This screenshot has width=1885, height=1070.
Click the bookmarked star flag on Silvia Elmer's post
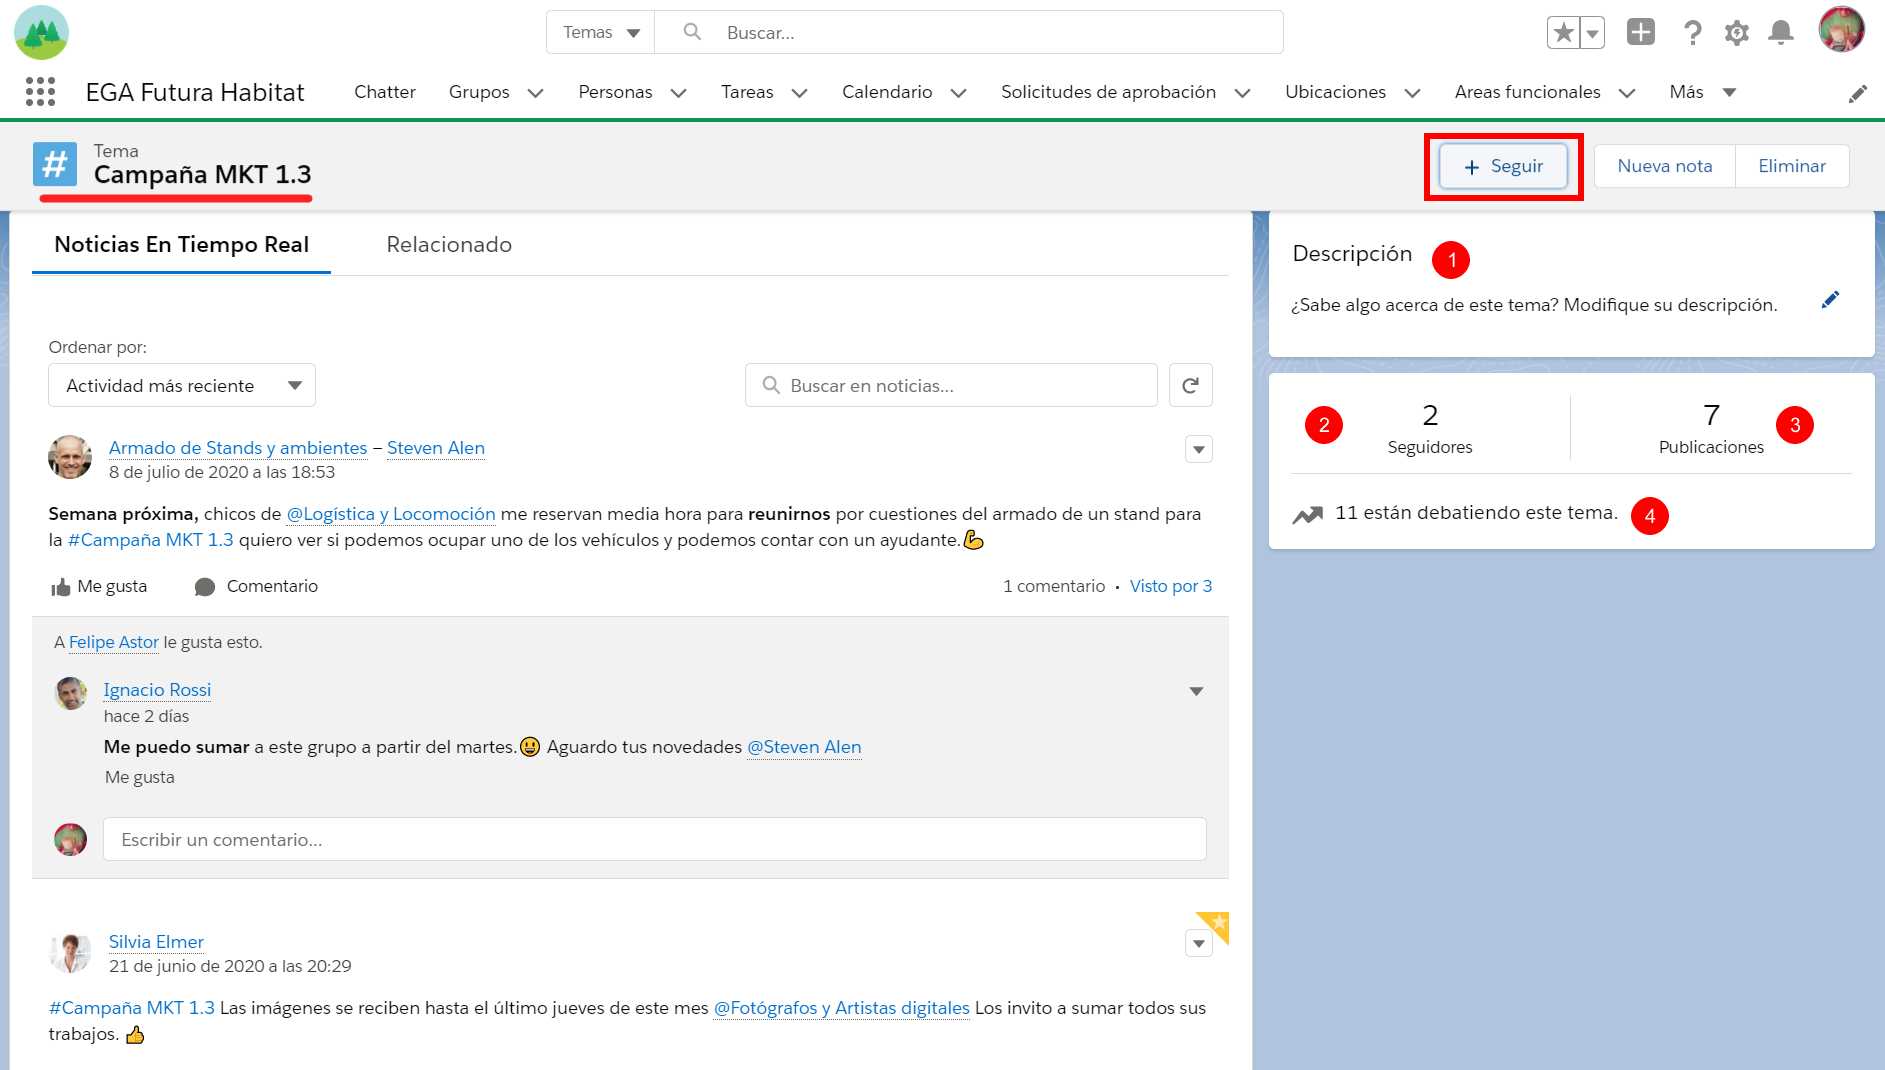(1215, 924)
